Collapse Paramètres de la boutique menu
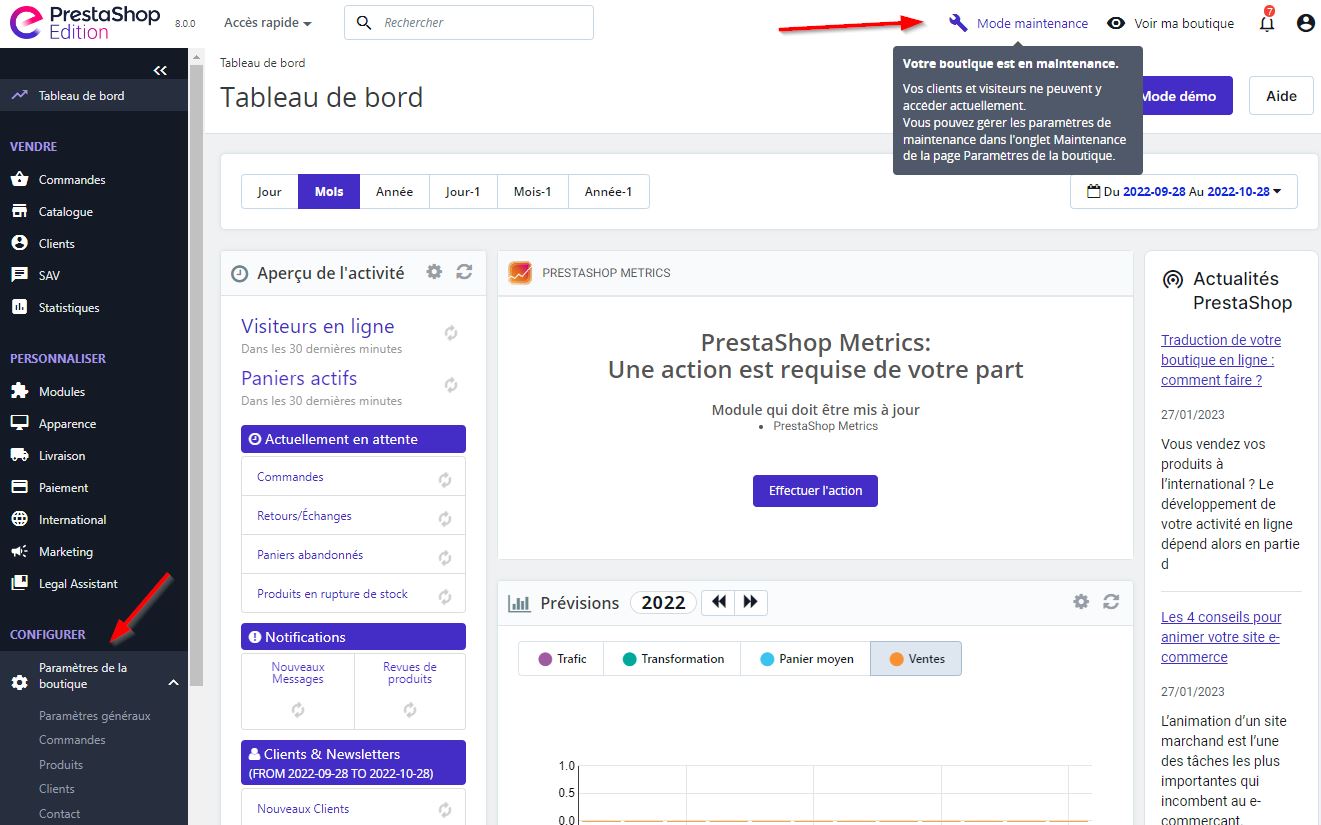The image size is (1321, 825). coord(173,683)
